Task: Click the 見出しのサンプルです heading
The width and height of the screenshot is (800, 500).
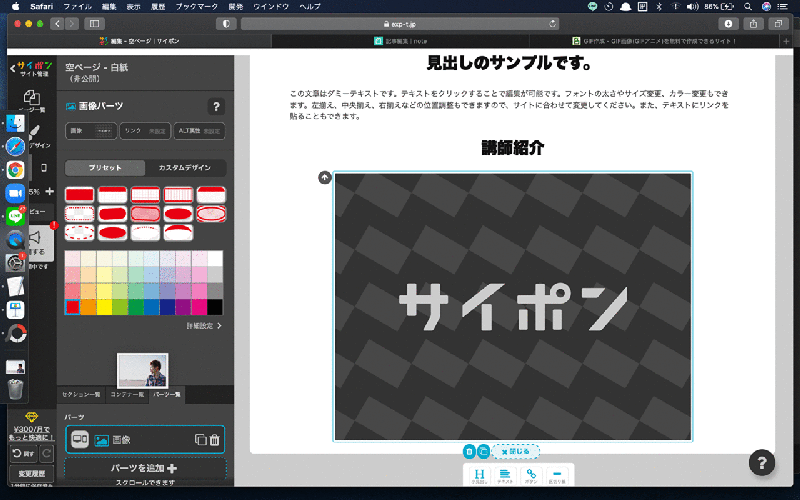Action: 509,63
